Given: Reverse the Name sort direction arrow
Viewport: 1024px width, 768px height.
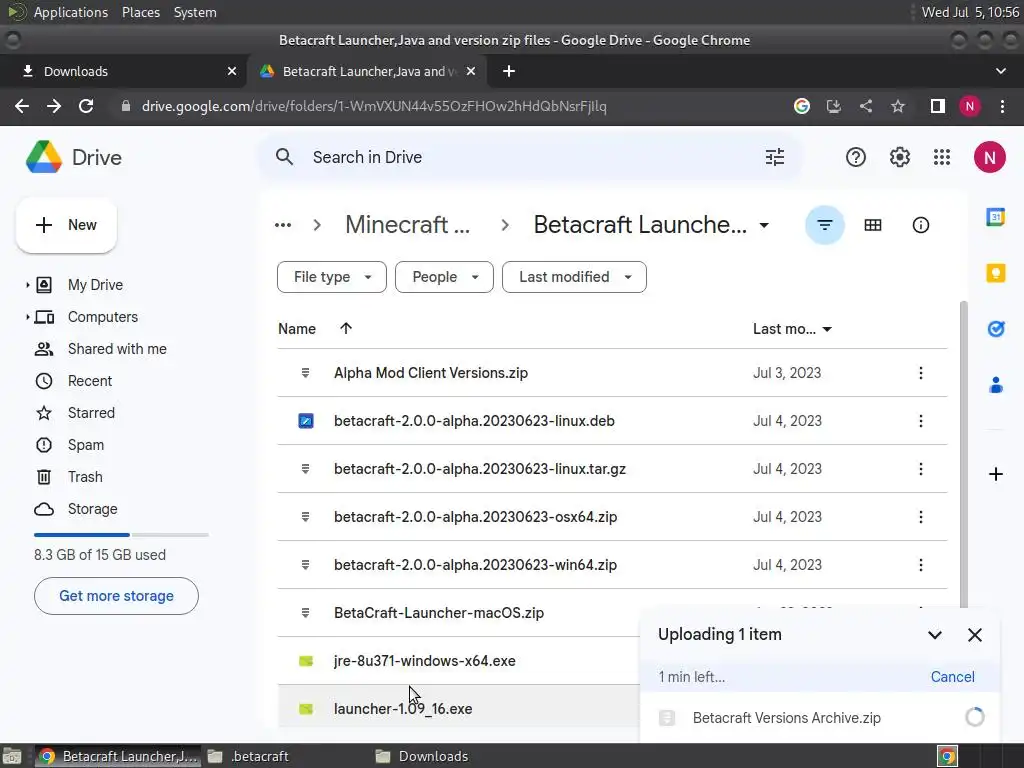Looking at the screenshot, I should tap(346, 328).
